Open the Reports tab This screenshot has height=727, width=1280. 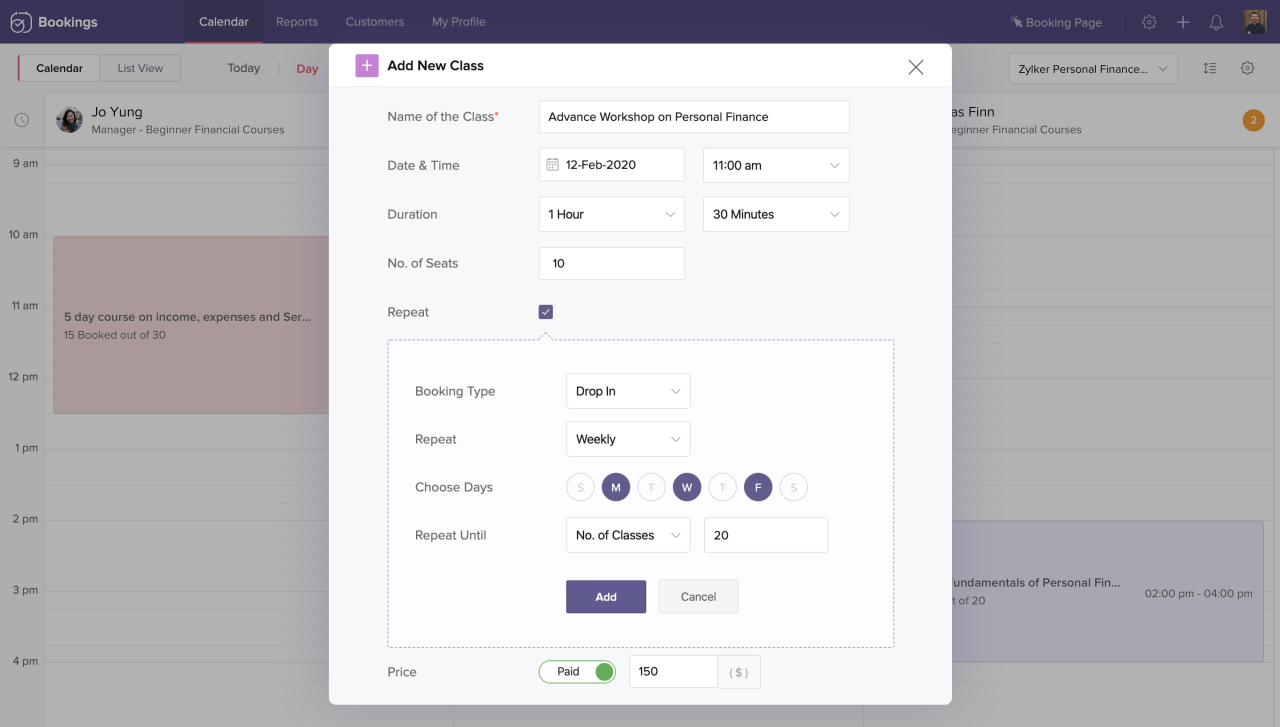click(297, 22)
